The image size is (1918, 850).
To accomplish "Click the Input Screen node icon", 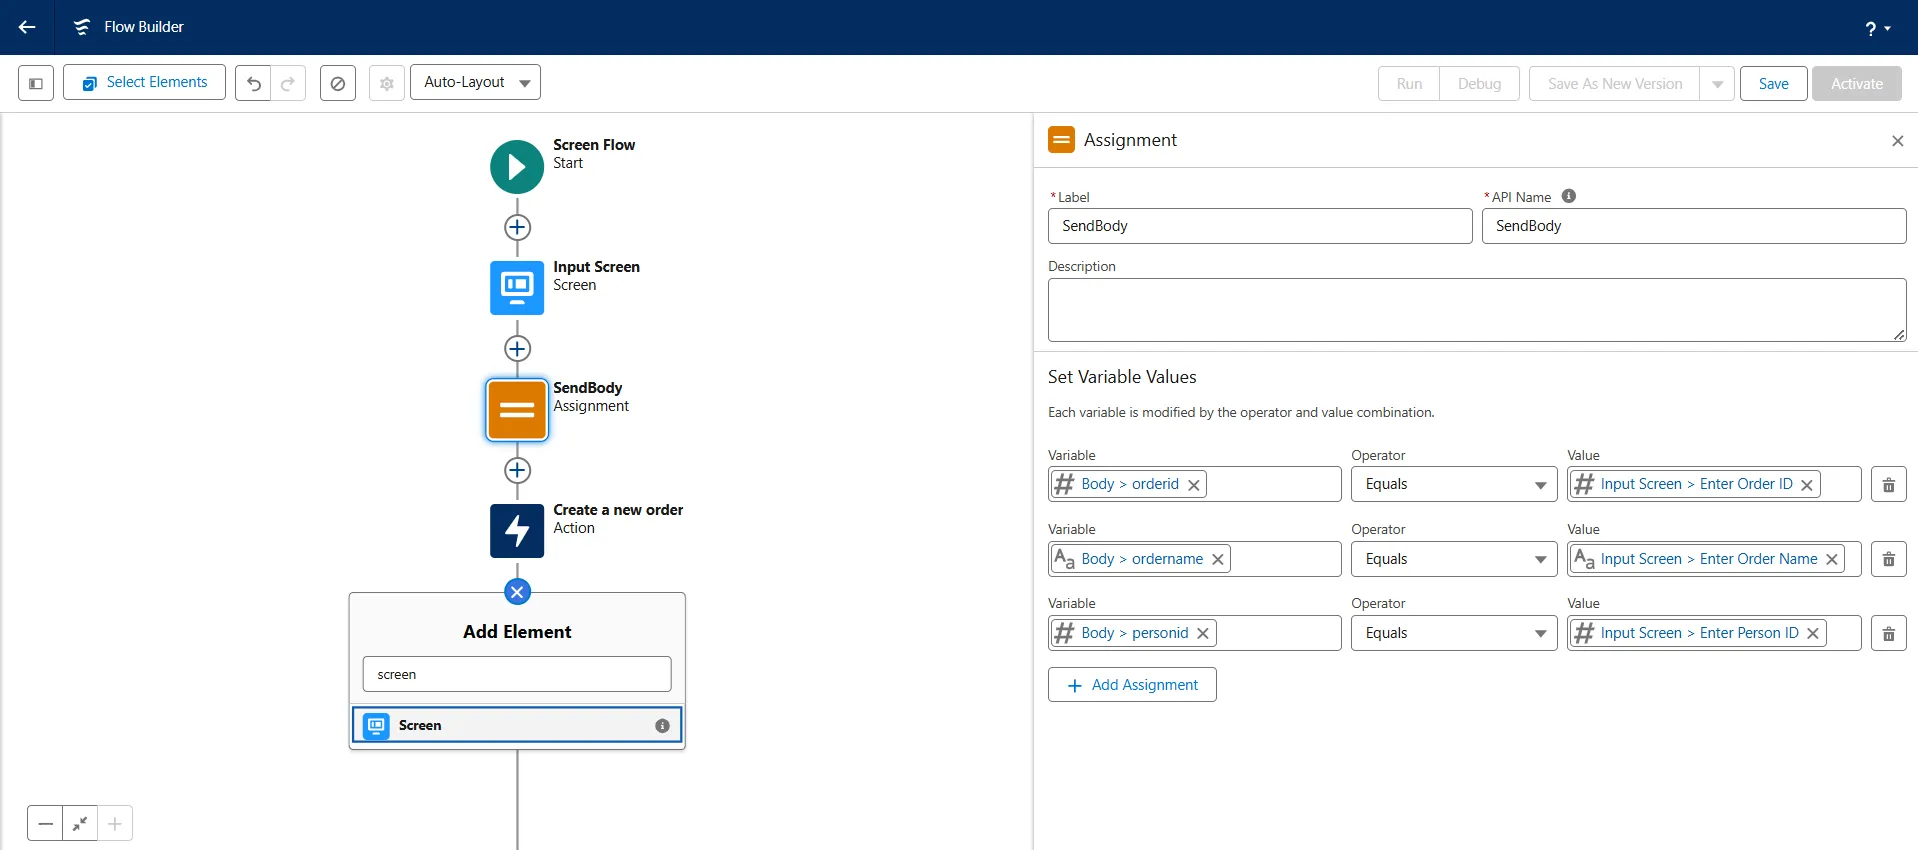I will (x=517, y=288).
